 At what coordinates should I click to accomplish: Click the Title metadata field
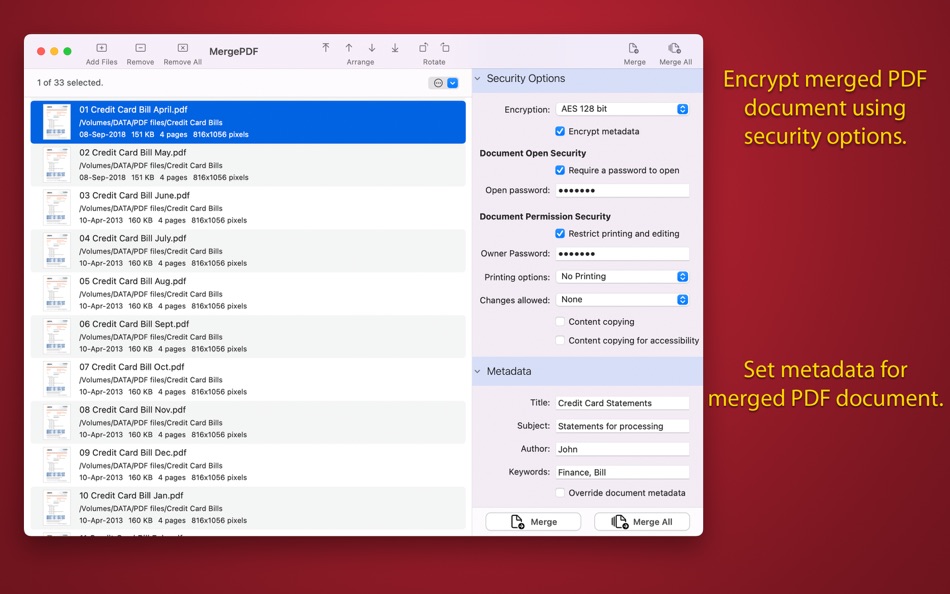tap(622, 403)
